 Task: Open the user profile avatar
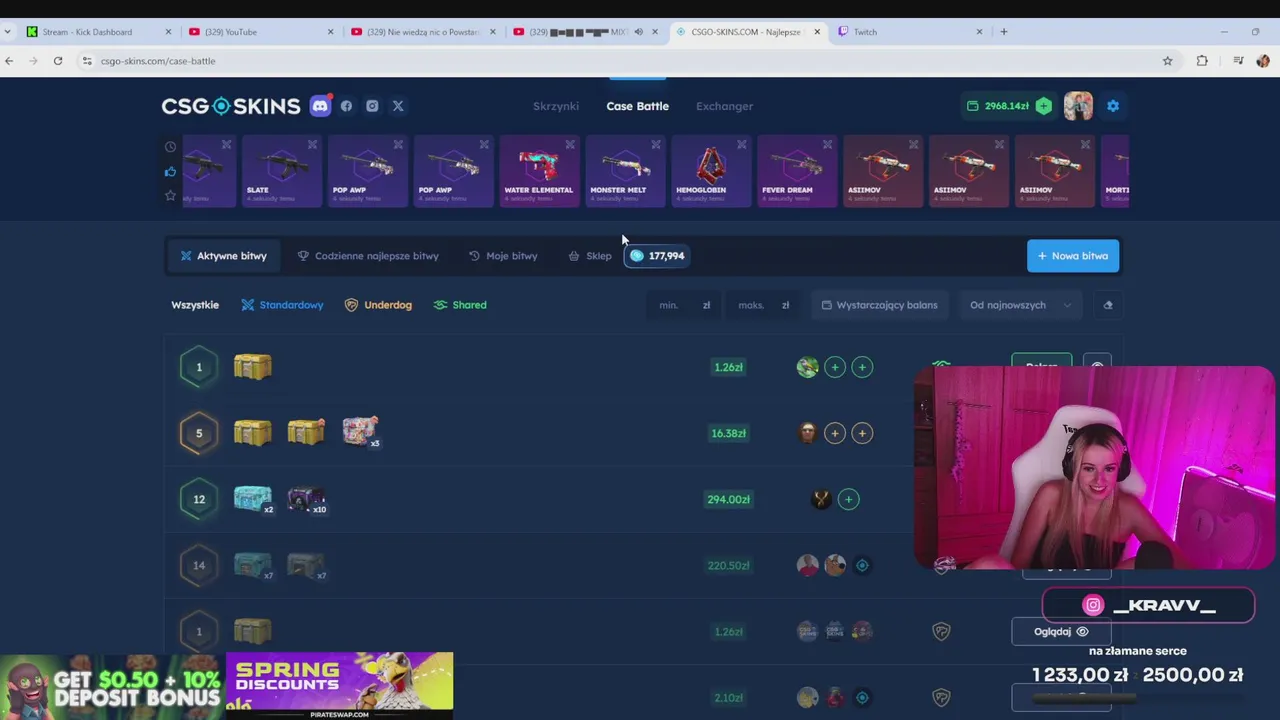pyautogui.click(x=1078, y=106)
